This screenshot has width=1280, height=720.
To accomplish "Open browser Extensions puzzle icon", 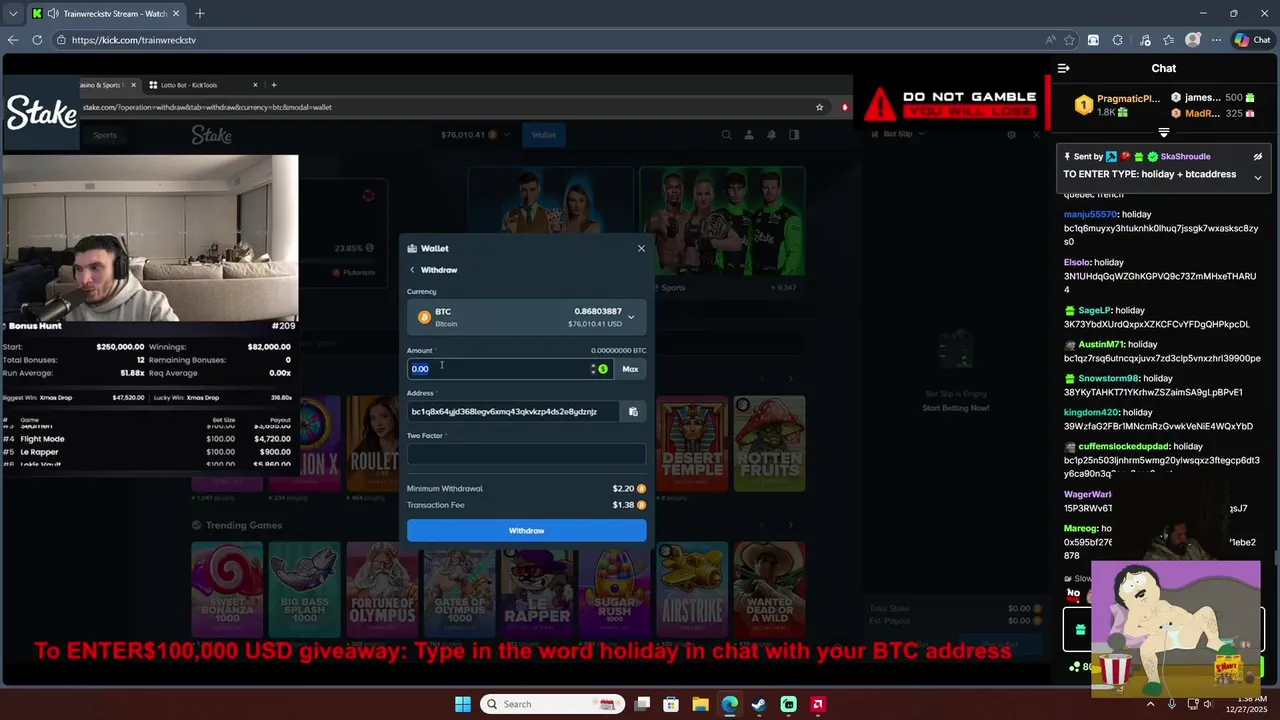I will 1118,40.
